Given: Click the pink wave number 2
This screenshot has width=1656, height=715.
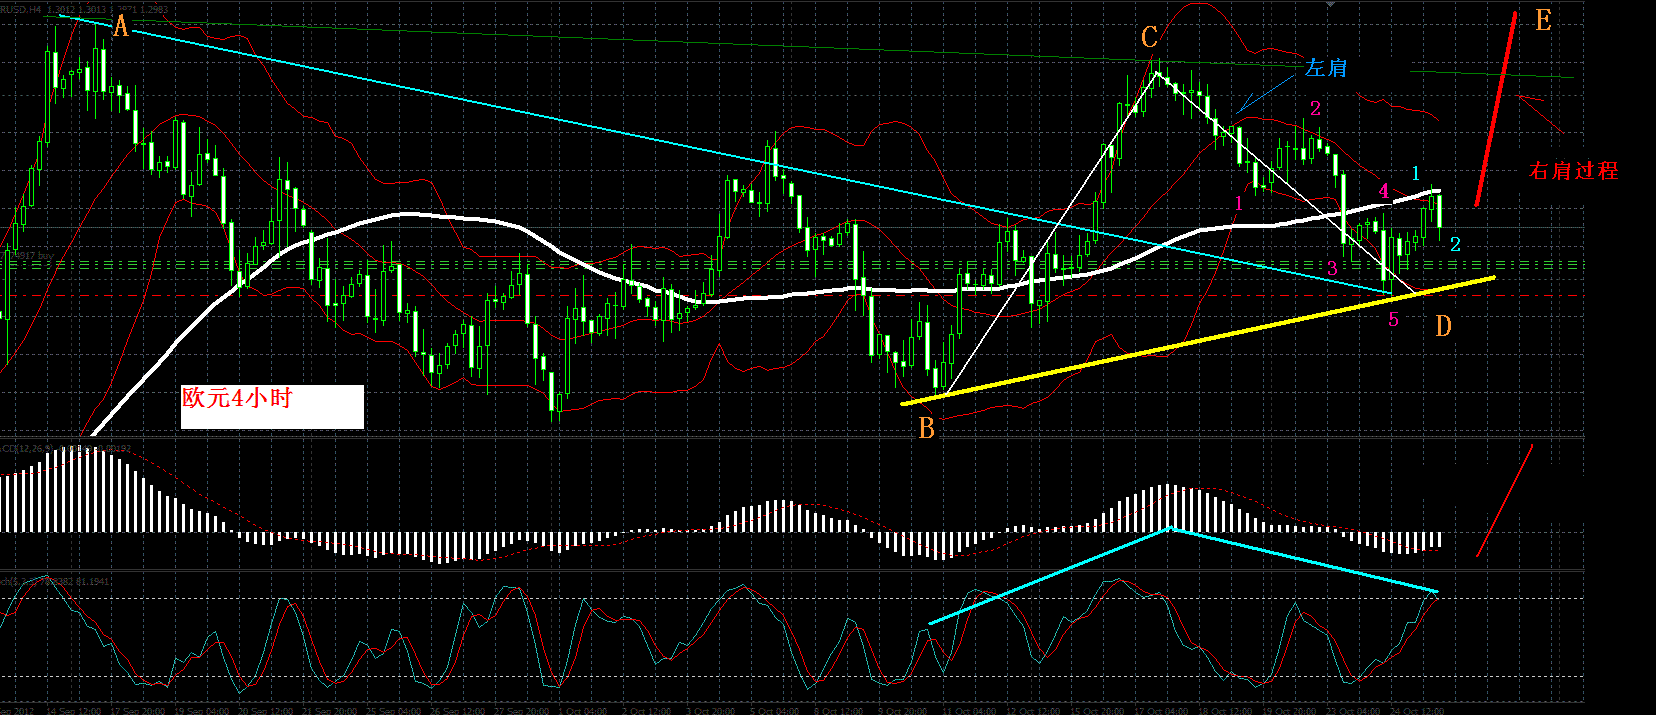Looking at the screenshot, I should tap(1316, 108).
